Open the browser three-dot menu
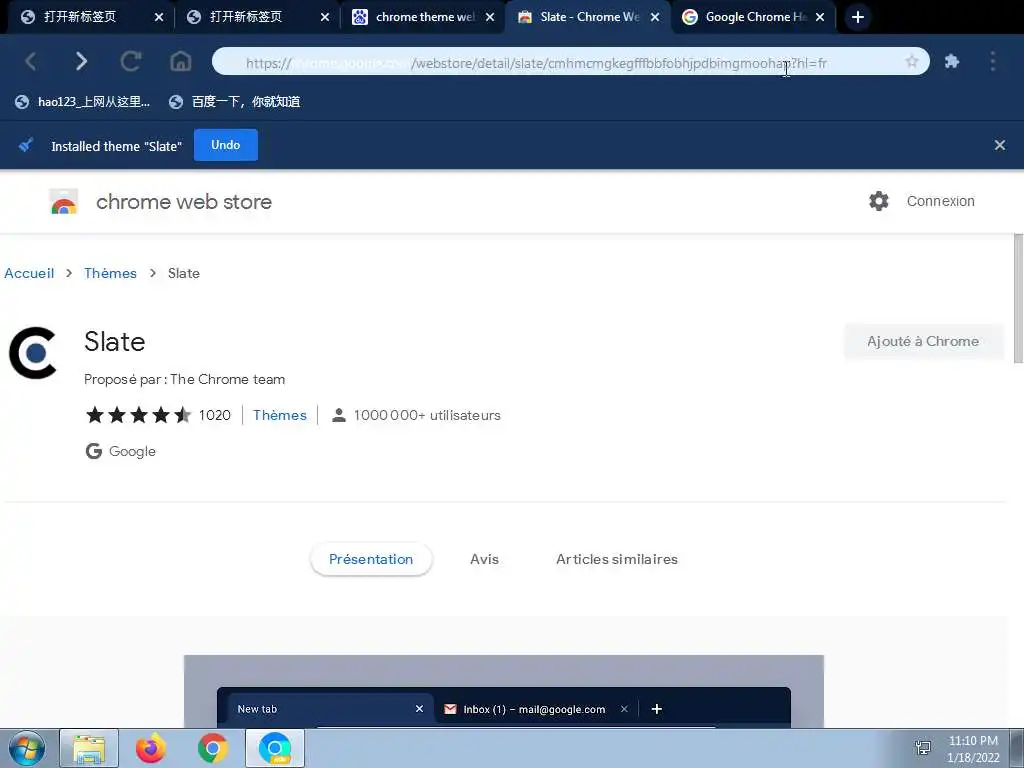The height and width of the screenshot is (768, 1024). tap(993, 61)
